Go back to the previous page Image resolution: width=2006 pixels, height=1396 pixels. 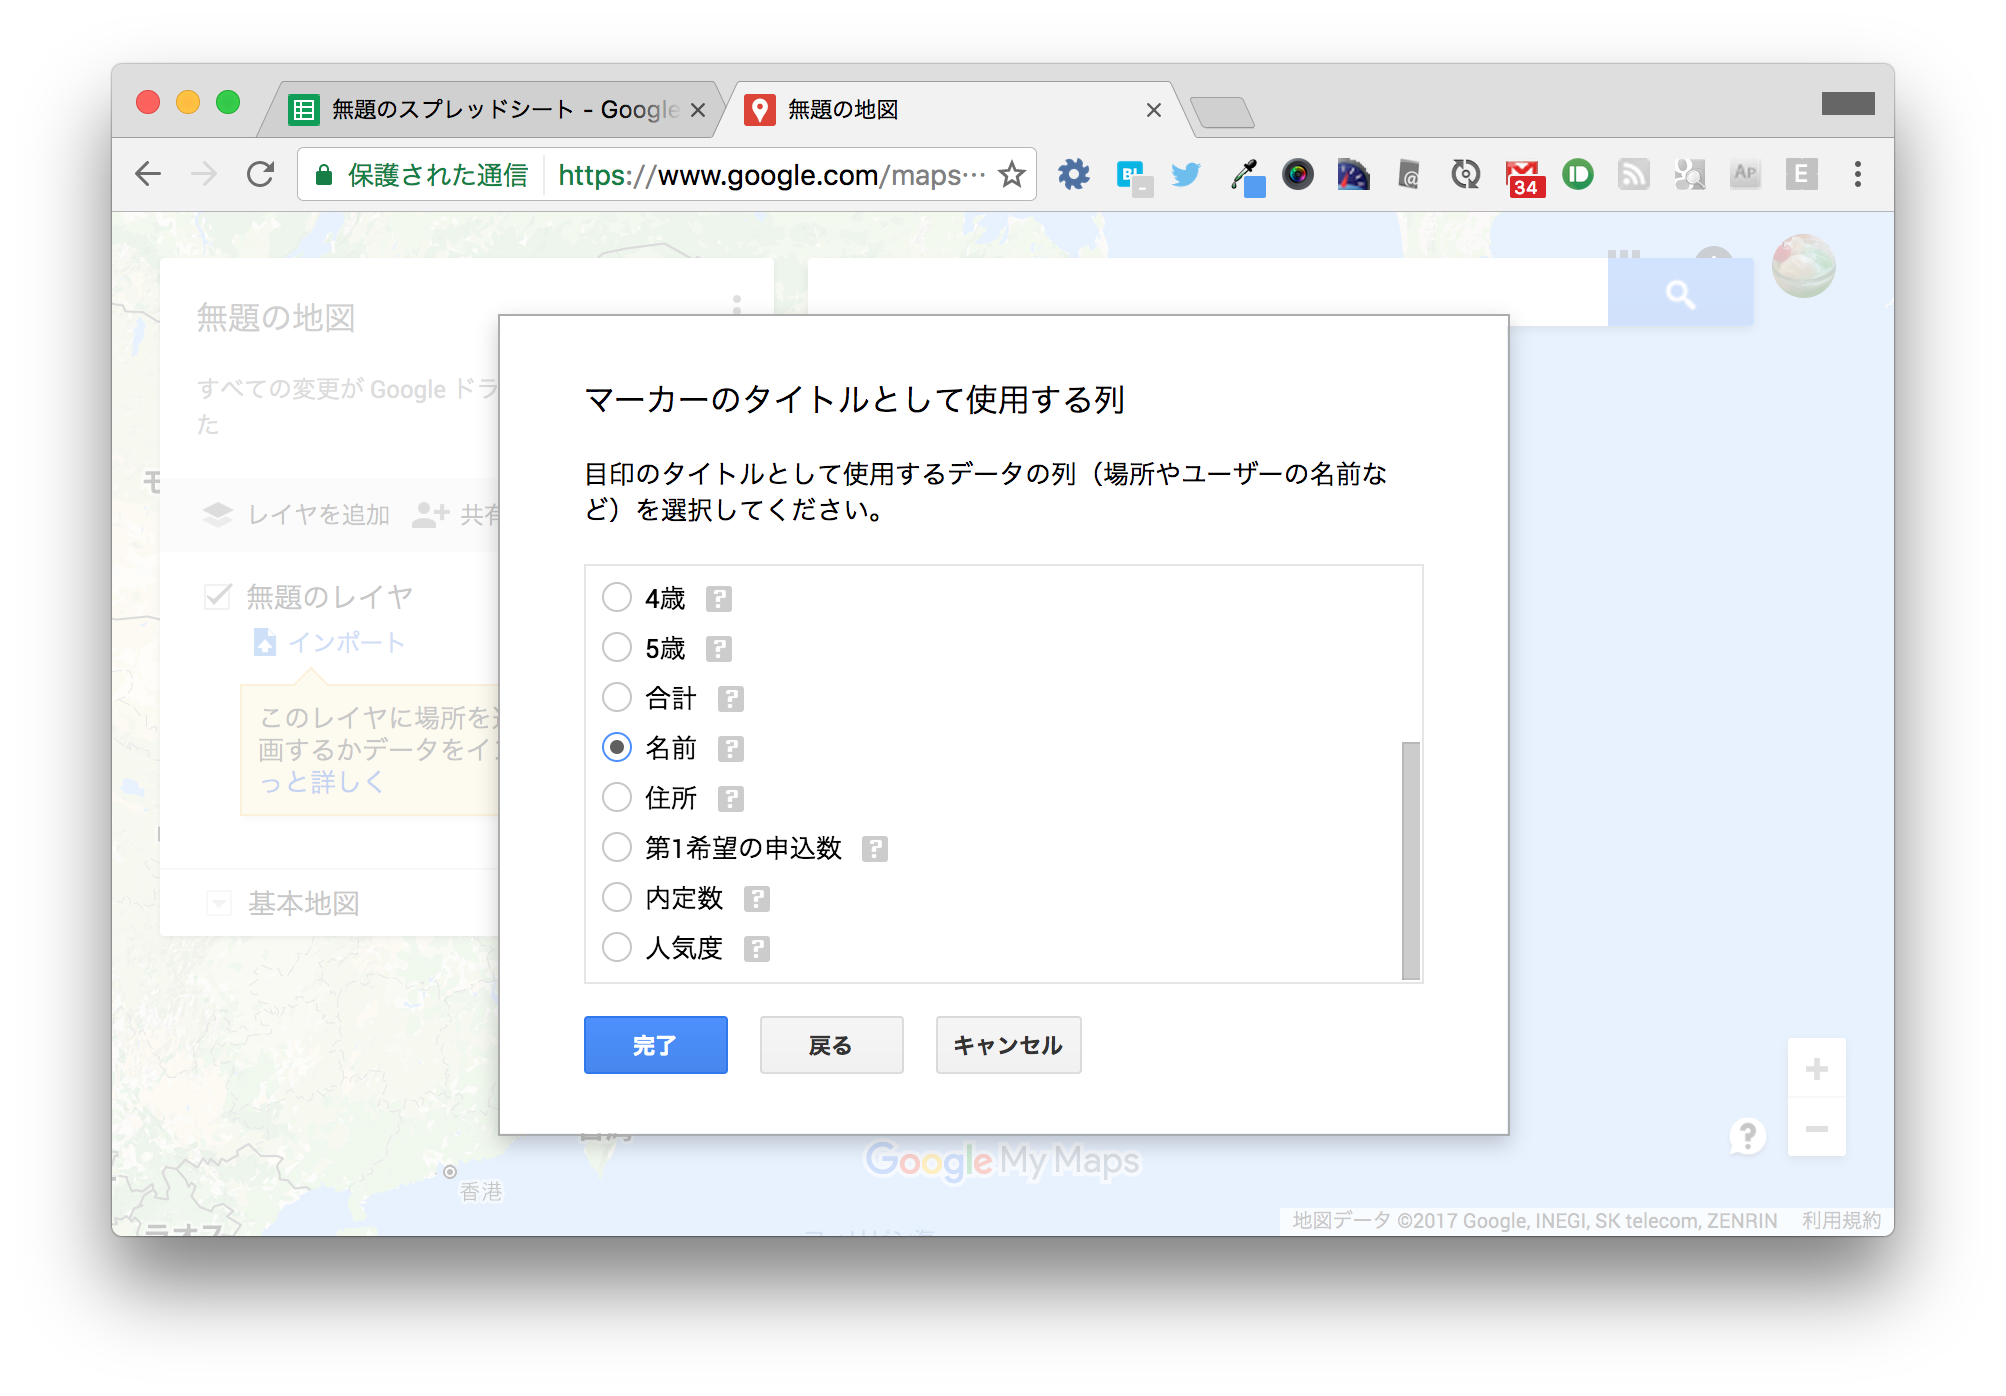[x=148, y=175]
